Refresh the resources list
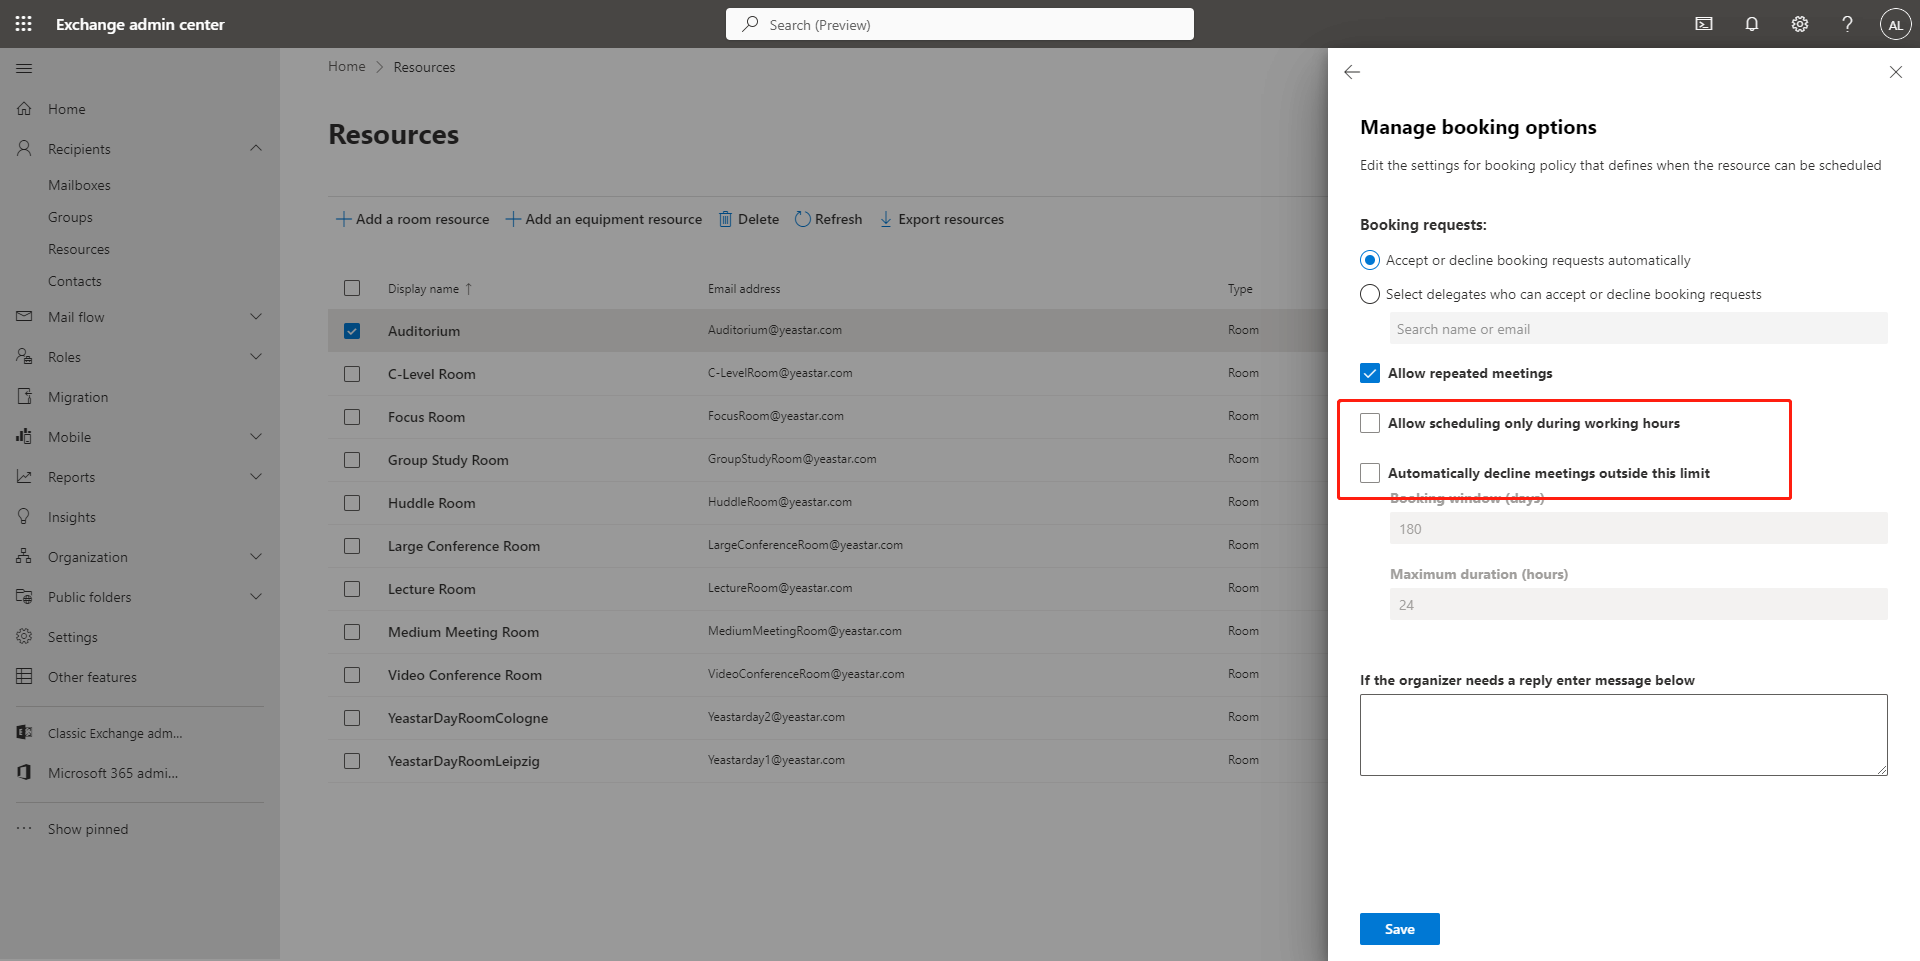 coord(828,219)
